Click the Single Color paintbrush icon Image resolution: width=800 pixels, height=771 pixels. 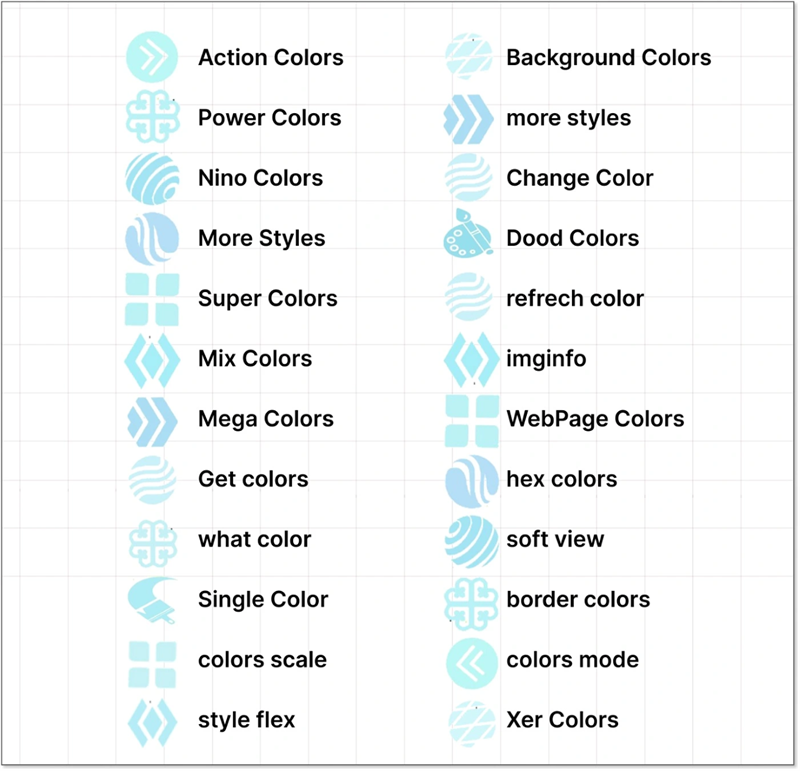click(x=152, y=600)
